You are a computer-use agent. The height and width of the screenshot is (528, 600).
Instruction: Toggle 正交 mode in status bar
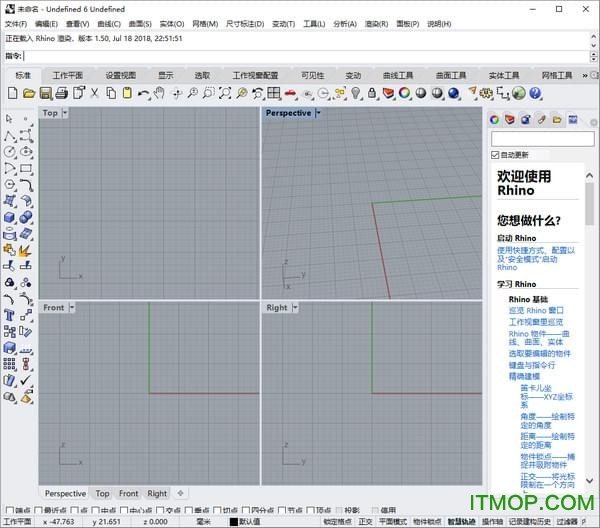click(x=365, y=521)
